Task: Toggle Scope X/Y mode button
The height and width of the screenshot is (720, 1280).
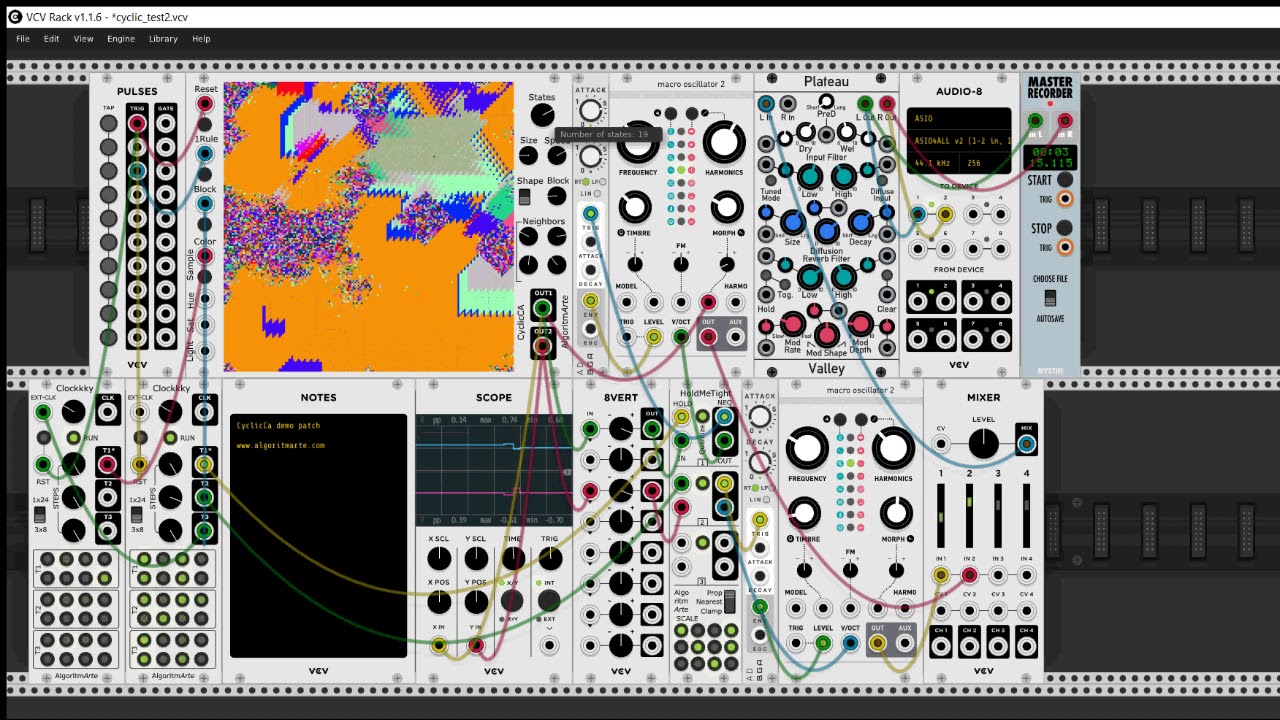Action: (512, 600)
